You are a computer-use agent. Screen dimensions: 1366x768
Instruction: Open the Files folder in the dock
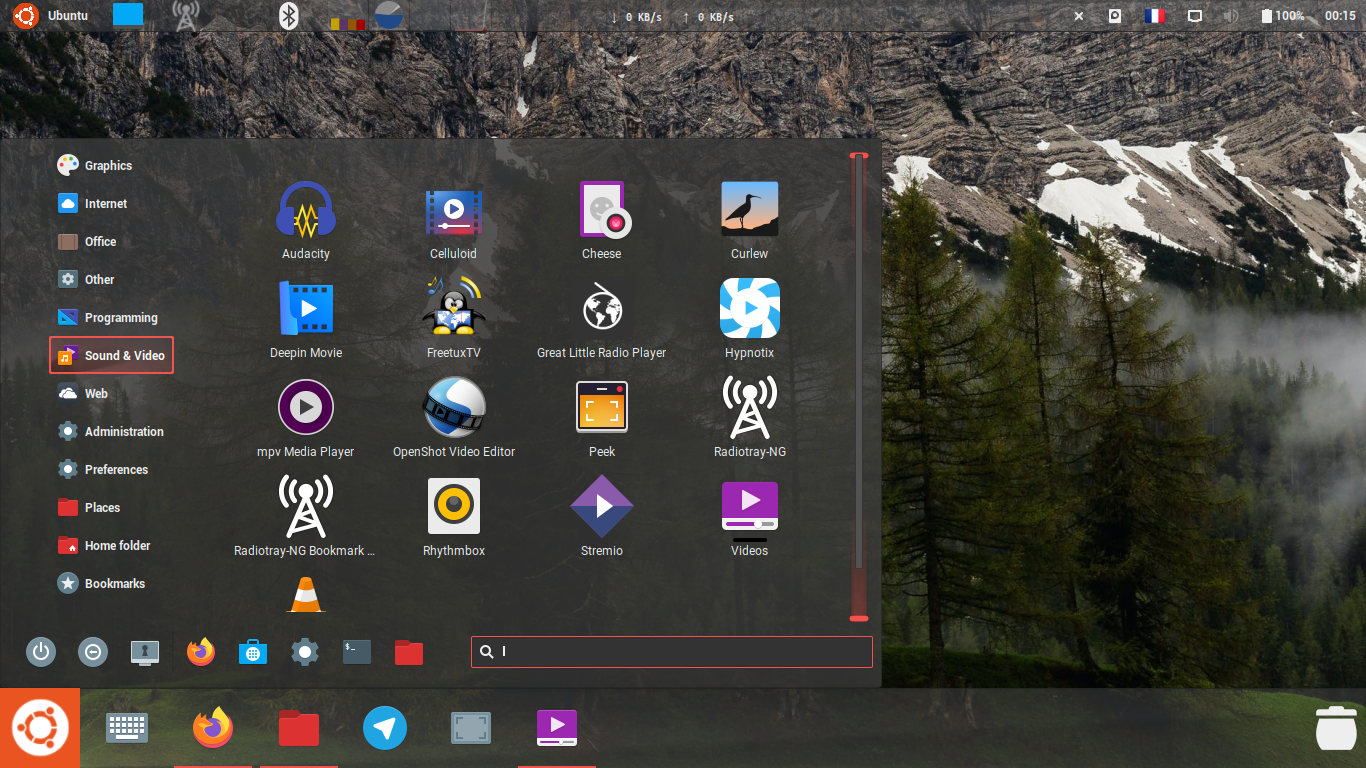click(x=299, y=728)
